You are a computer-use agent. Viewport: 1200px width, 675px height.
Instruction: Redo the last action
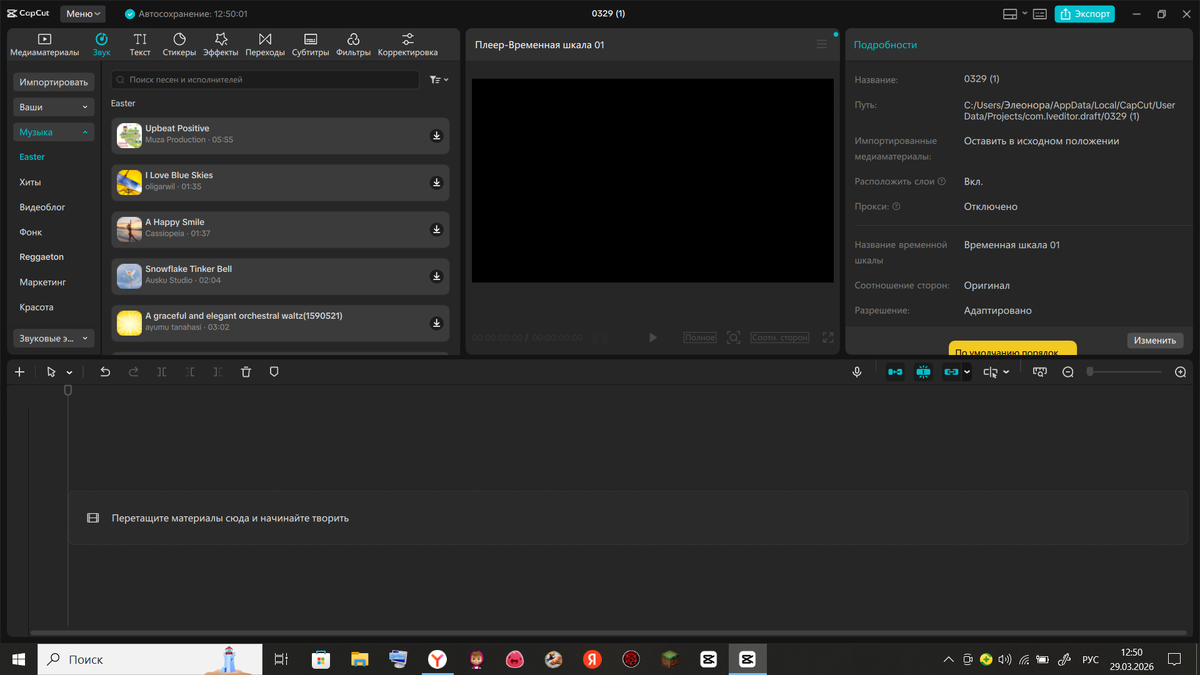[133, 372]
